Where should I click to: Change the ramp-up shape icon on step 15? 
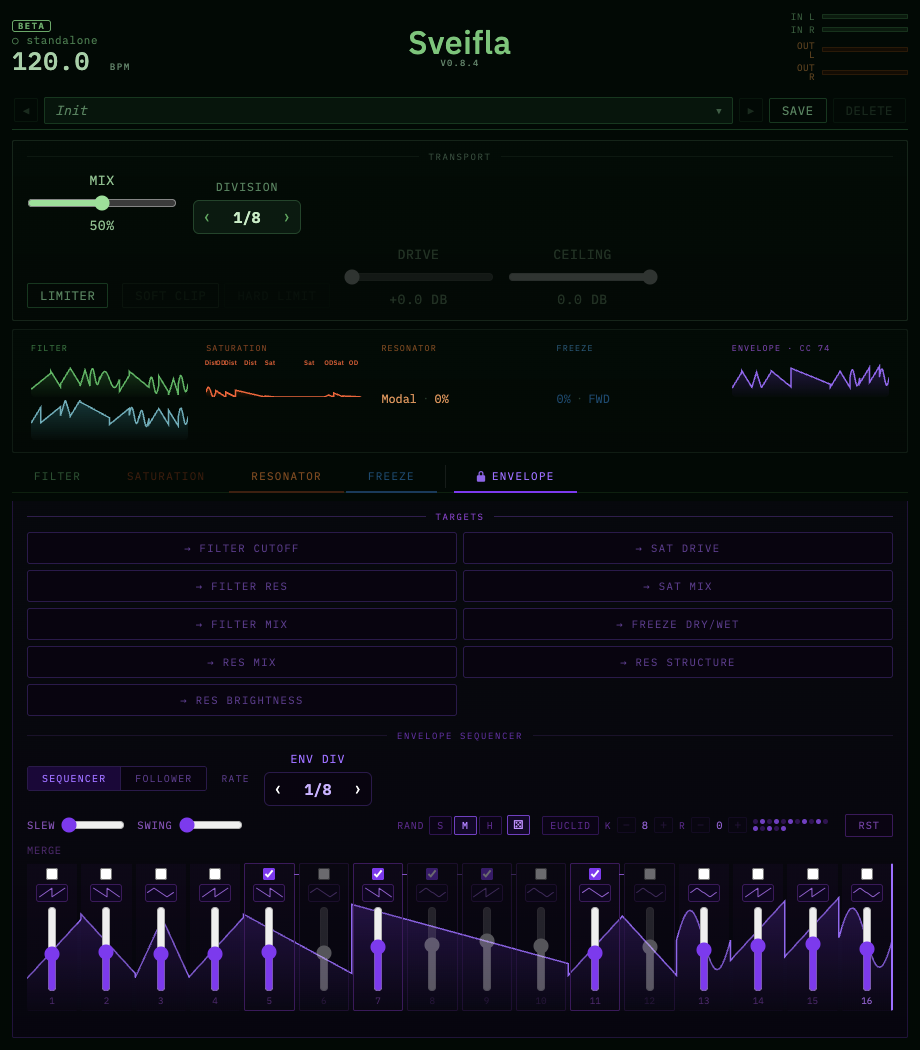click(812, 893)
